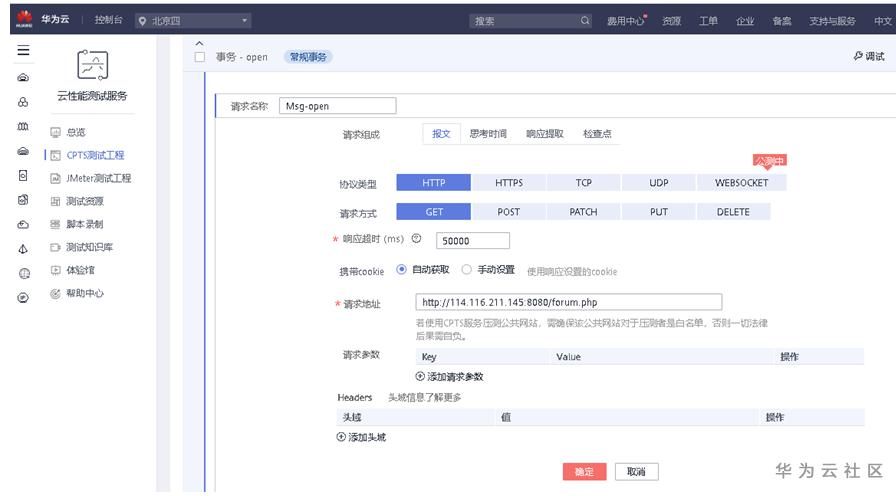
Task: Choose the DELETE request method
Action: click(733, 212)
